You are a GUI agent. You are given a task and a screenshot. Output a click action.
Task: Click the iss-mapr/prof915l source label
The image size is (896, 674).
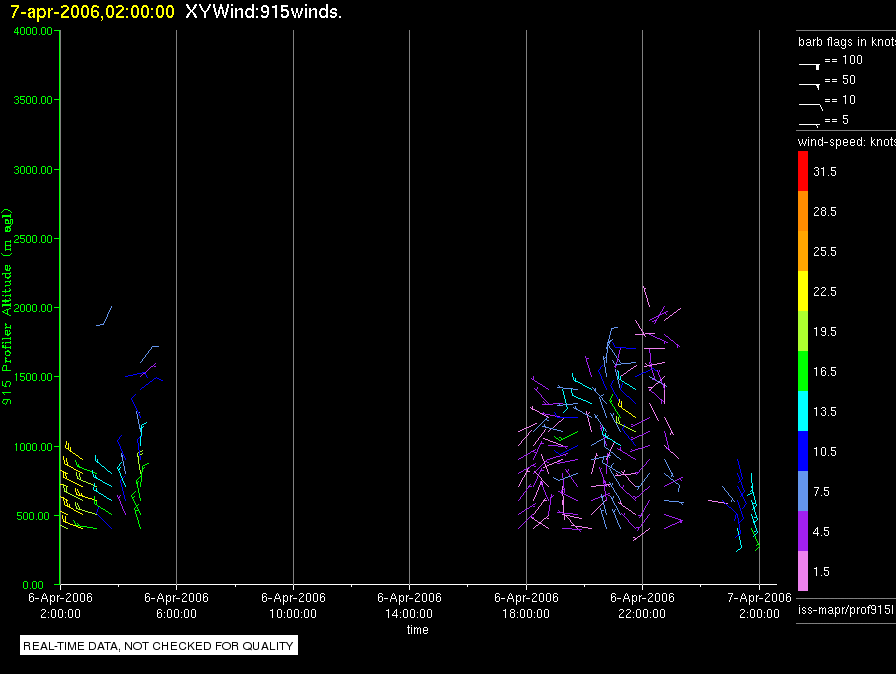click(846, 610)
